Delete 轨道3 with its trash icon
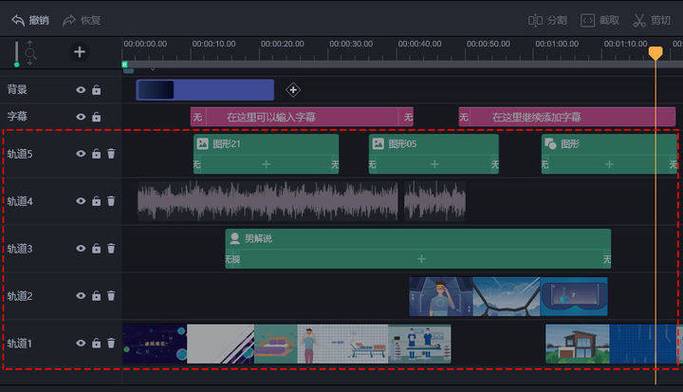The image size is (683, 392). pos(111,248)
